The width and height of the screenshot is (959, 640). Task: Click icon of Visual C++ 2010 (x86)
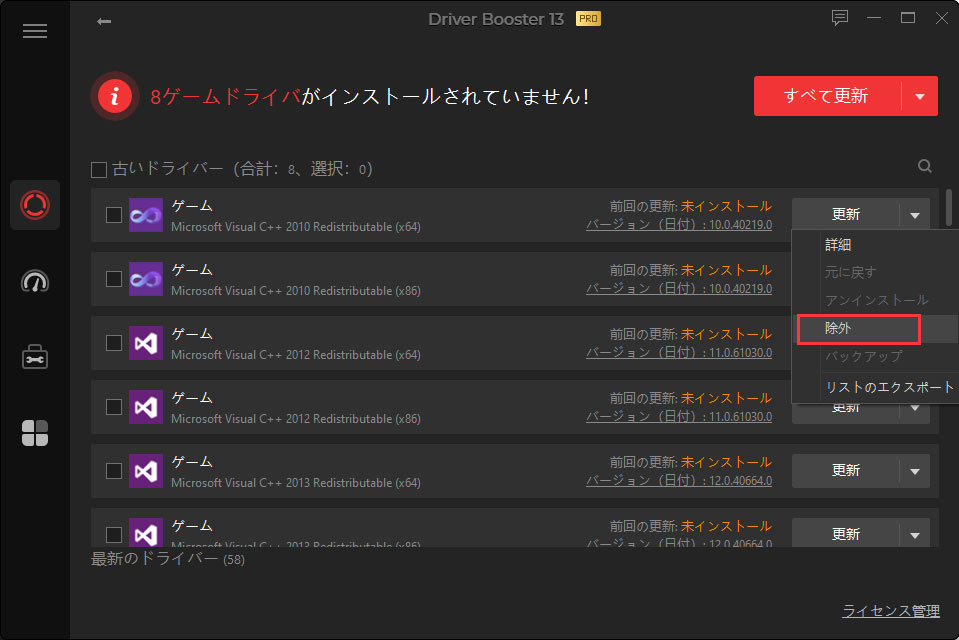point(146,279)
